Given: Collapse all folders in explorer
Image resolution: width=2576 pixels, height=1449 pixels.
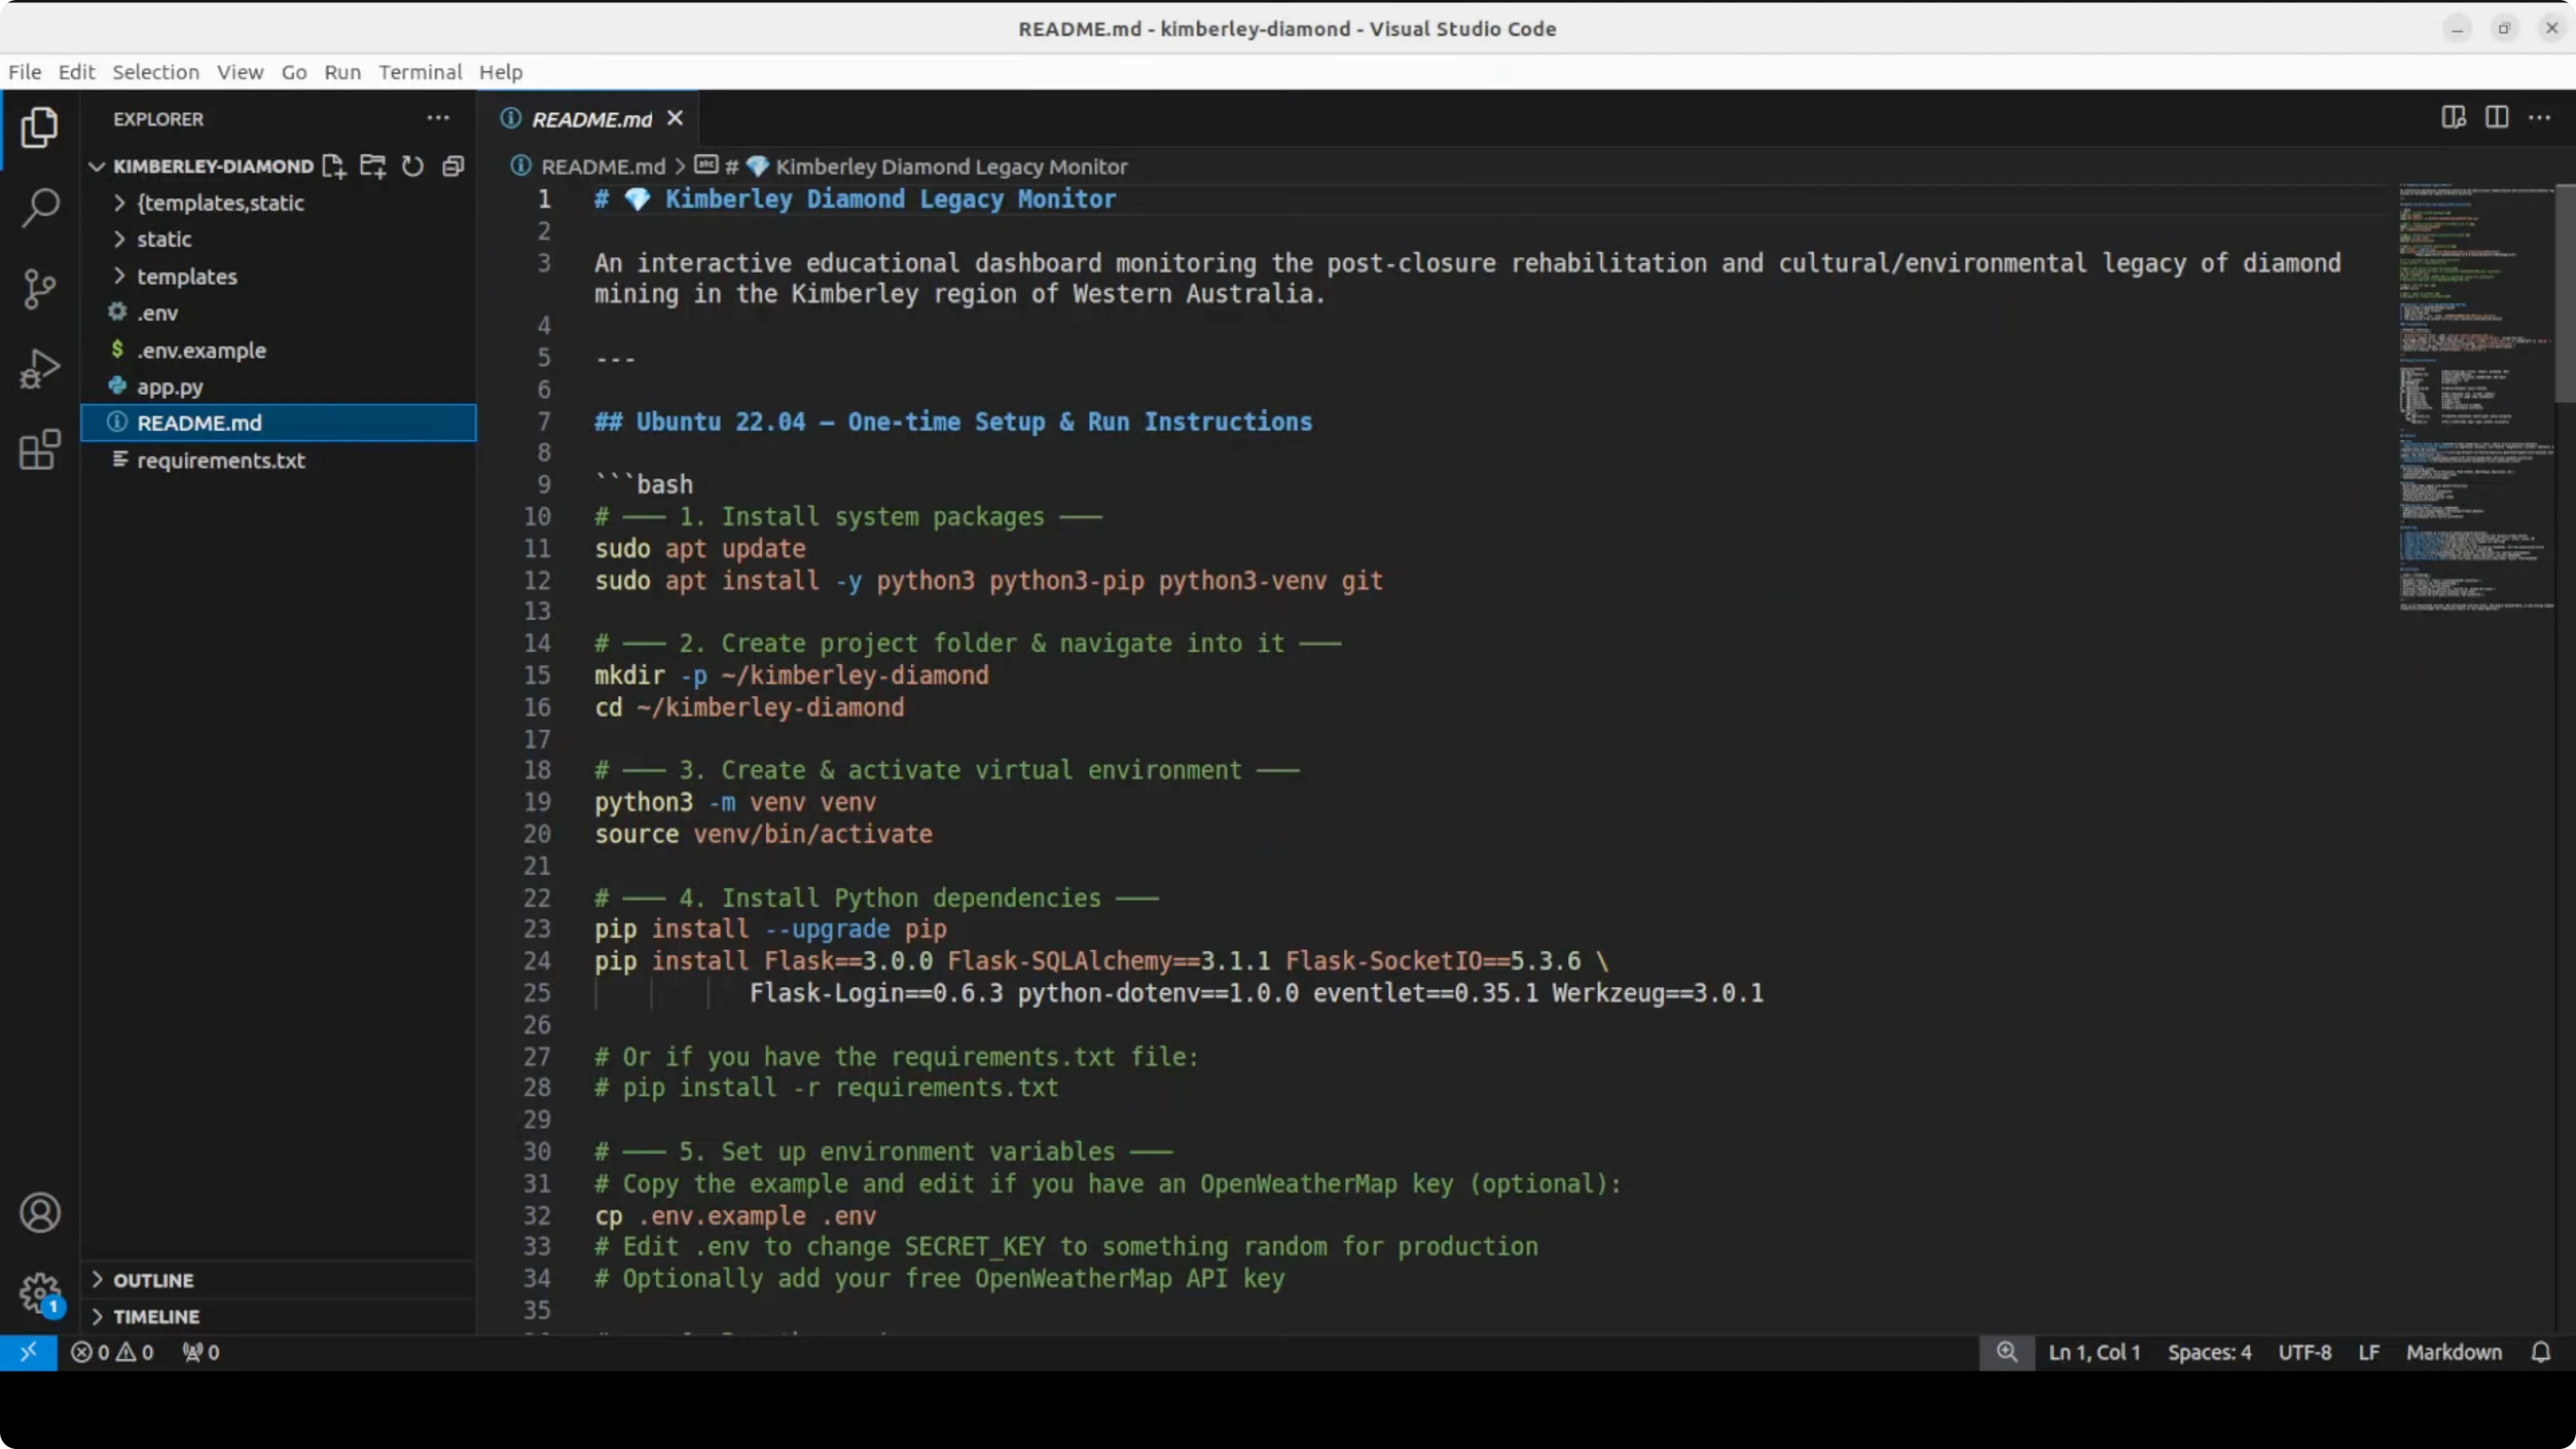Looking at the screenshot, I should click(x=453, y=166).
